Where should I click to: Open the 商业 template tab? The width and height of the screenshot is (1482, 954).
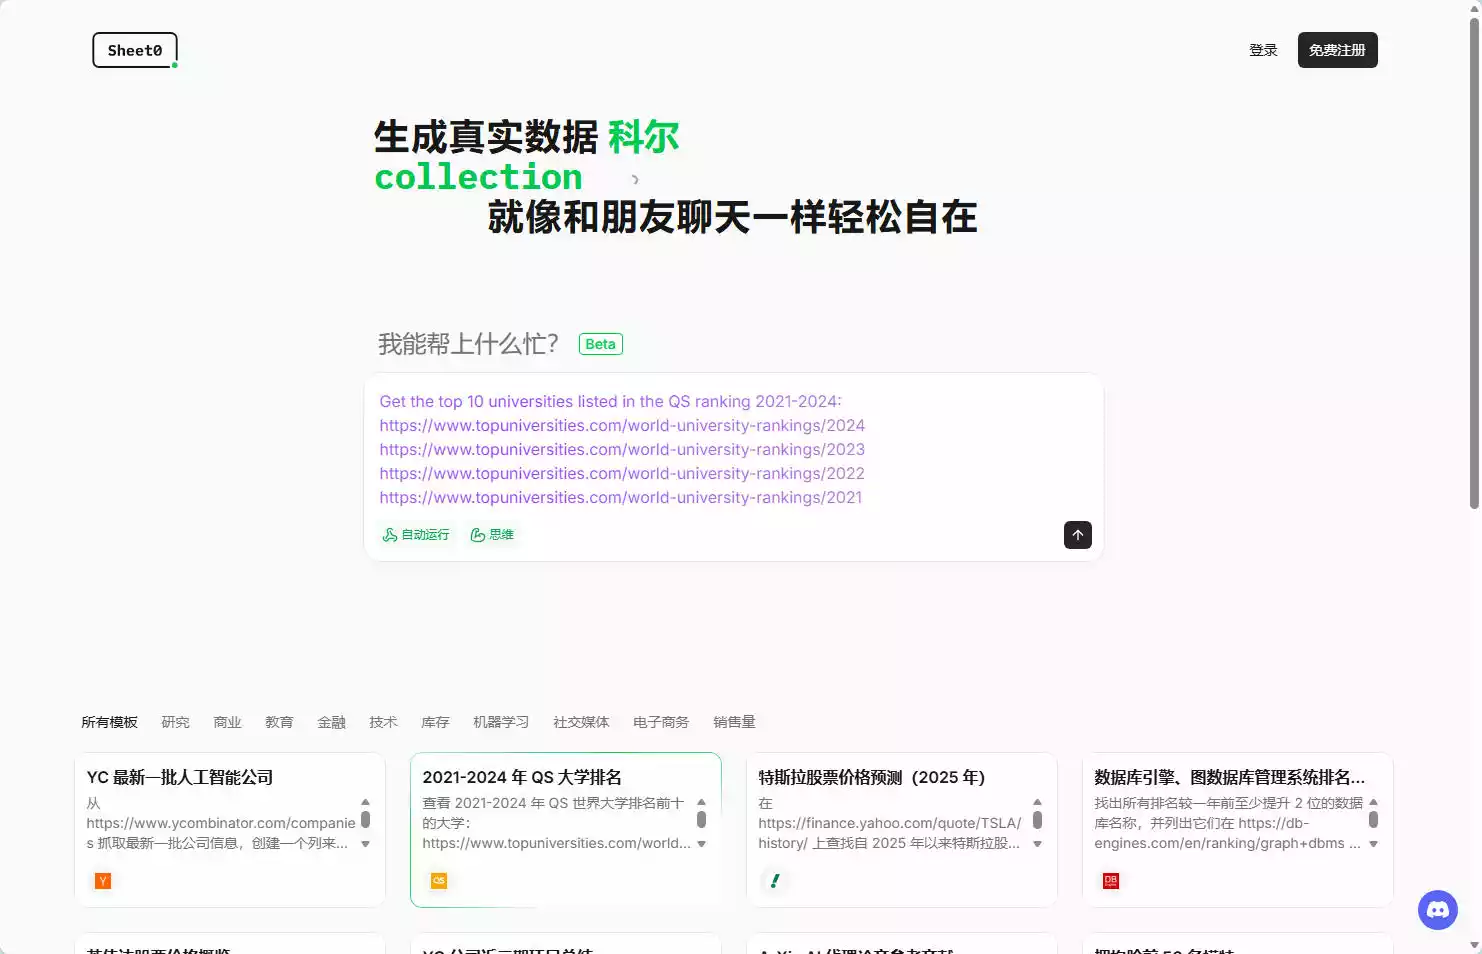(x=227, y=722)
